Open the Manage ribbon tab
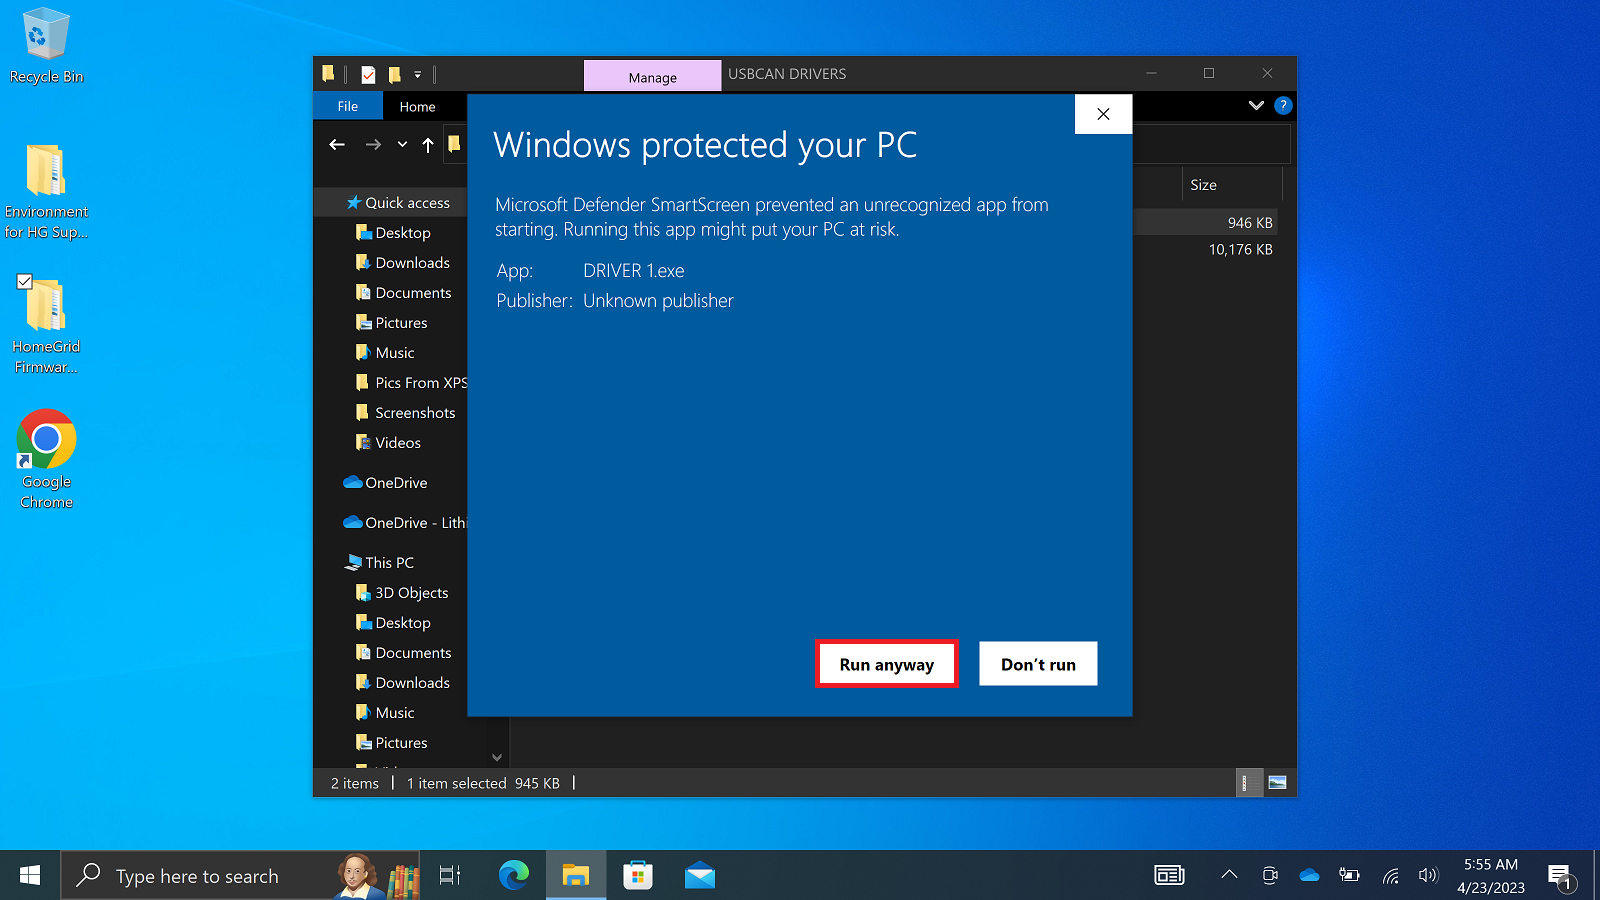This screenshot has height=900, width=1600. [x=652, y=77]
